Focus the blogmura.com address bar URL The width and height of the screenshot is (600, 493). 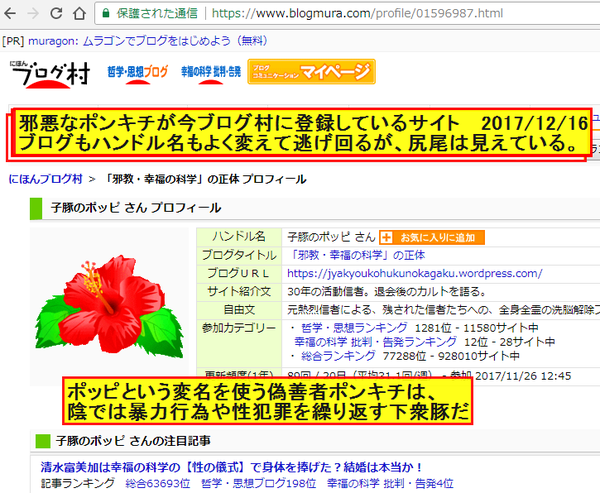[x=357, y=13]
